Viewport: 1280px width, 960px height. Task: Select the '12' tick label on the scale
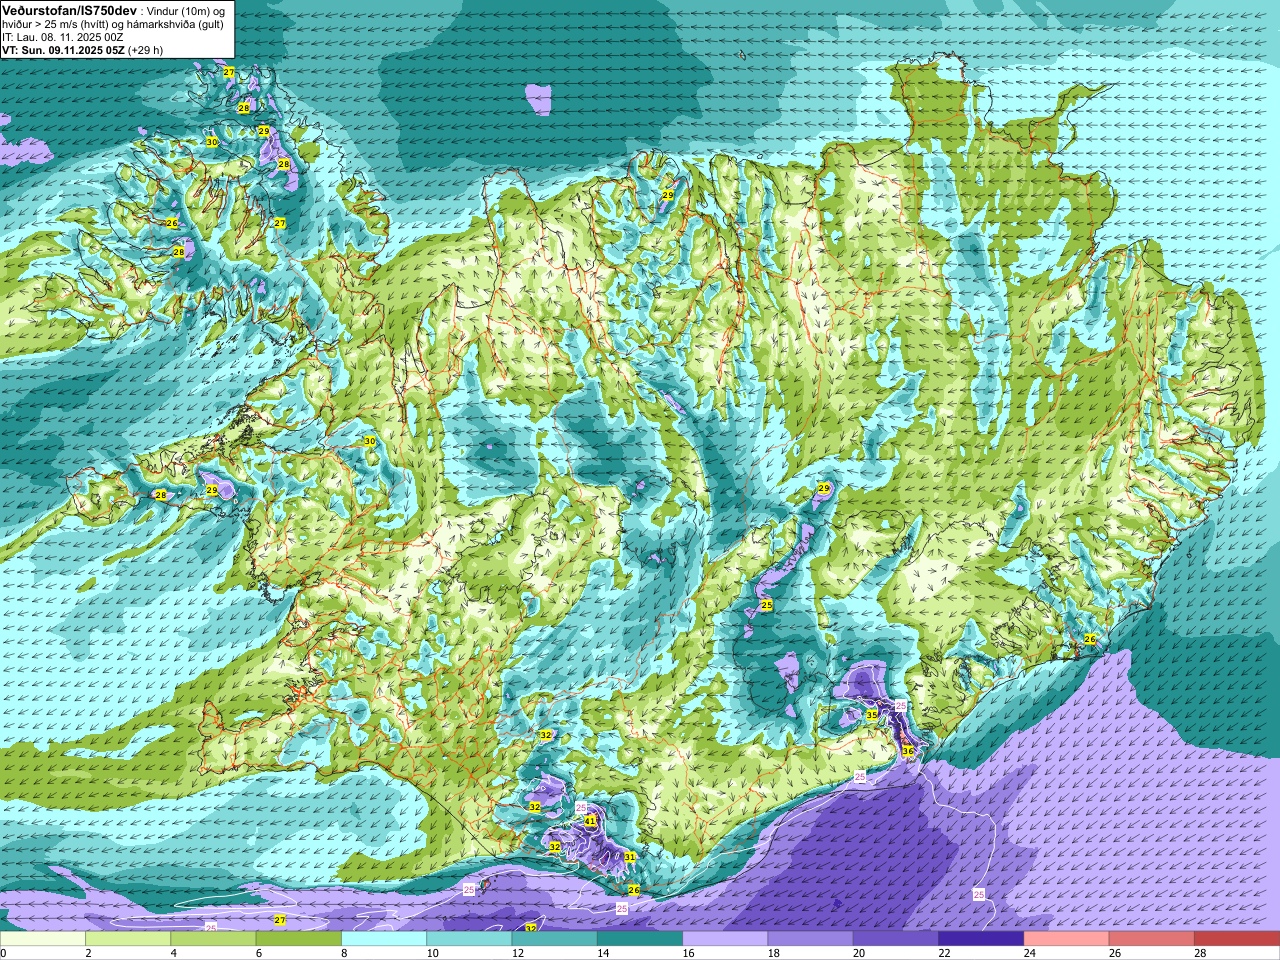coord(517,953)
